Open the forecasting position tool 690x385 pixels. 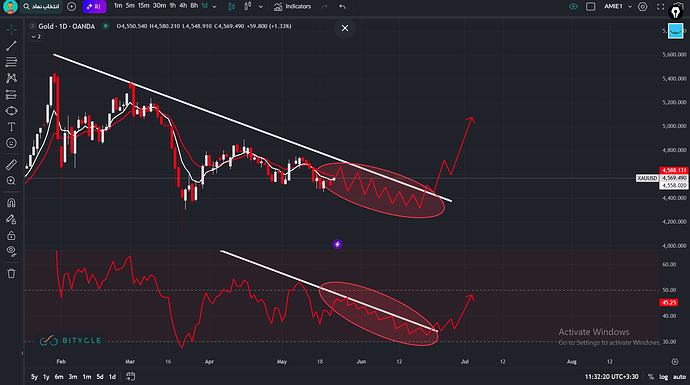point(11,95)
